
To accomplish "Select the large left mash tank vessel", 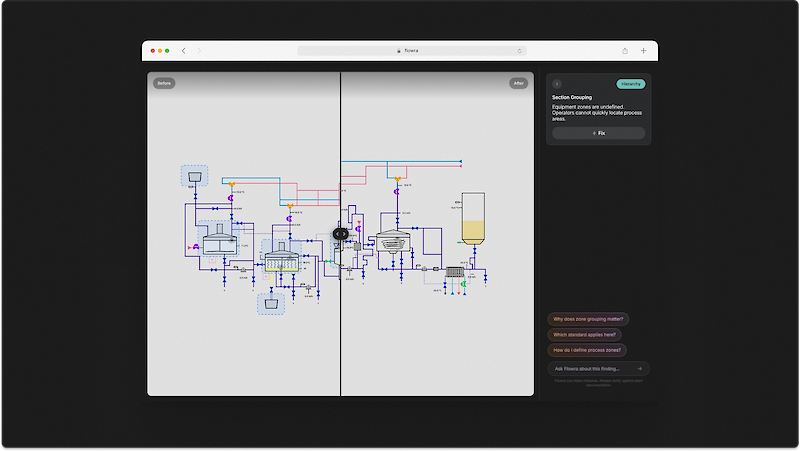I will (x=220, y=240).
